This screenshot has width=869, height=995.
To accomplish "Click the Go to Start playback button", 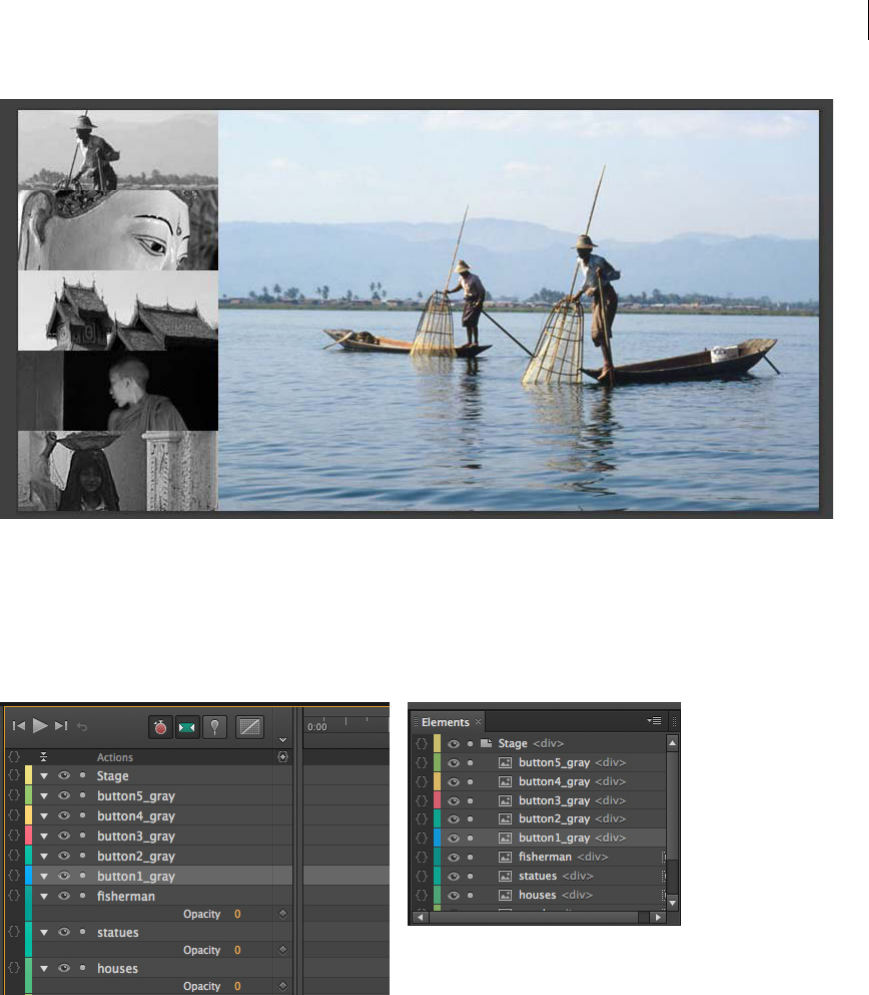I will pyautogui.click(x=19, y=725).
